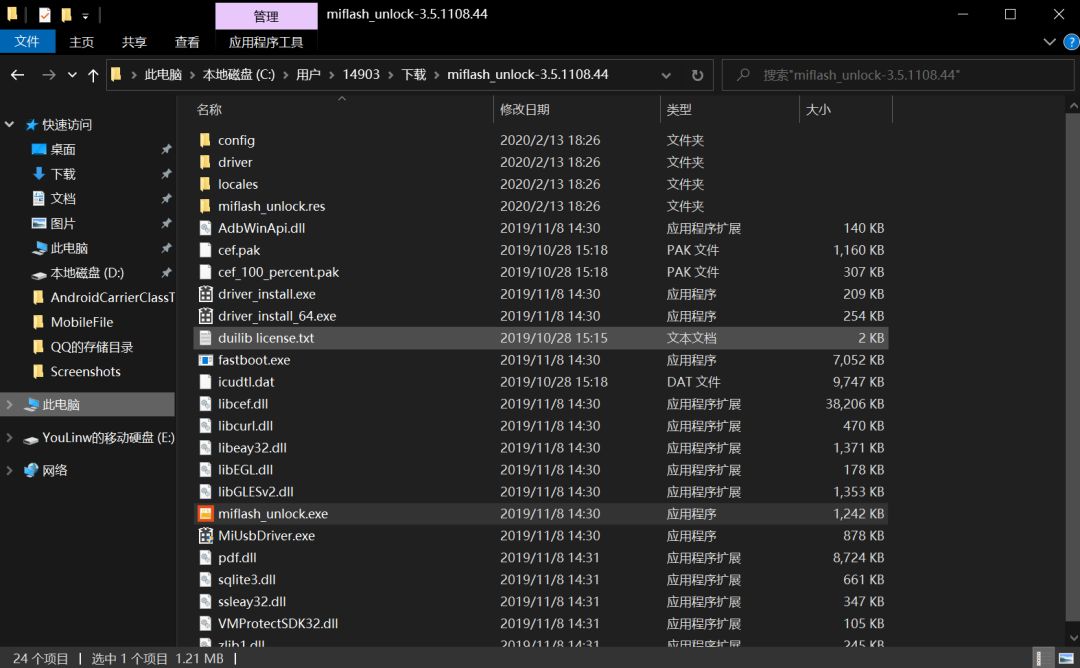Screen dimensions: 1080x668
Task: Collapse the Quick access tree node
Action: coord(10,125)
